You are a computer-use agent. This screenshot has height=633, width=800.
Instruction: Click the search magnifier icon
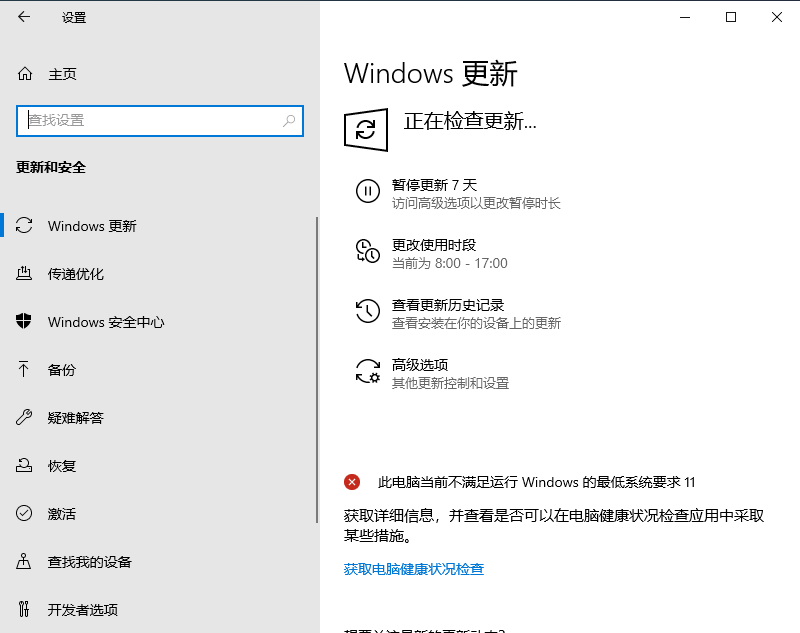[289, 121]
